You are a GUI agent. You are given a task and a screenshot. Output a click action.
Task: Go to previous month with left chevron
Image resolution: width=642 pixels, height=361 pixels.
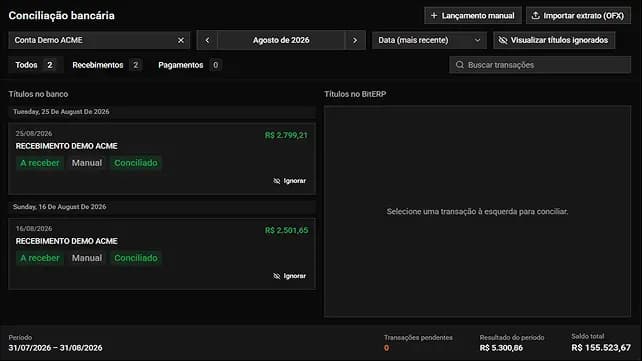(x=207, y=40)
